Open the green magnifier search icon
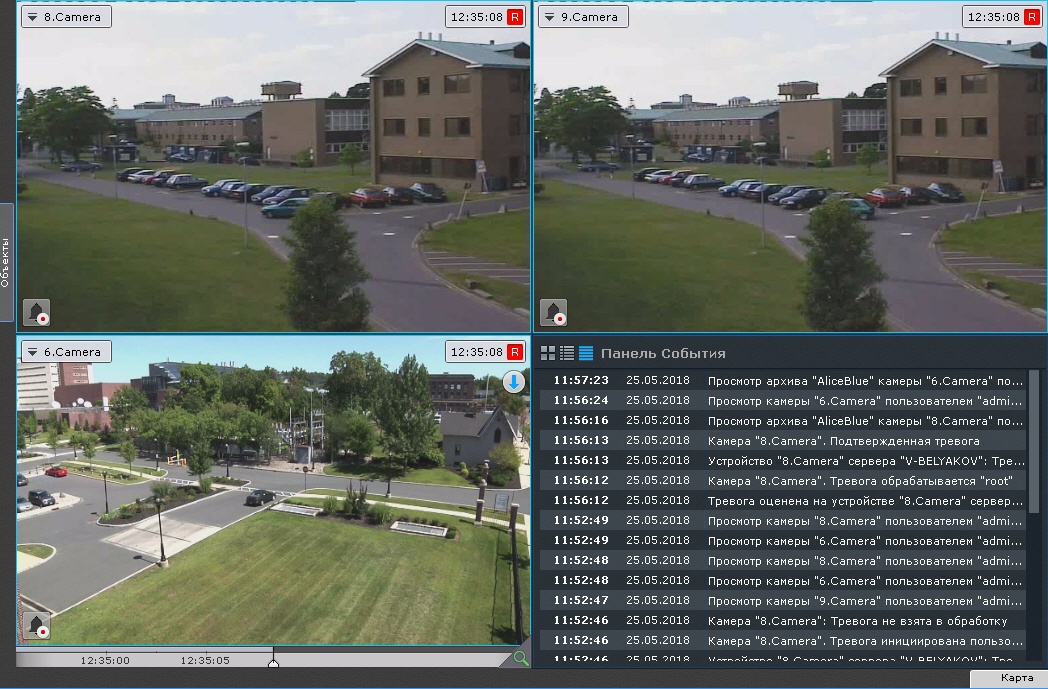Screen dimensions: 1048x689 pyautogui.click(x=520, y=658)
